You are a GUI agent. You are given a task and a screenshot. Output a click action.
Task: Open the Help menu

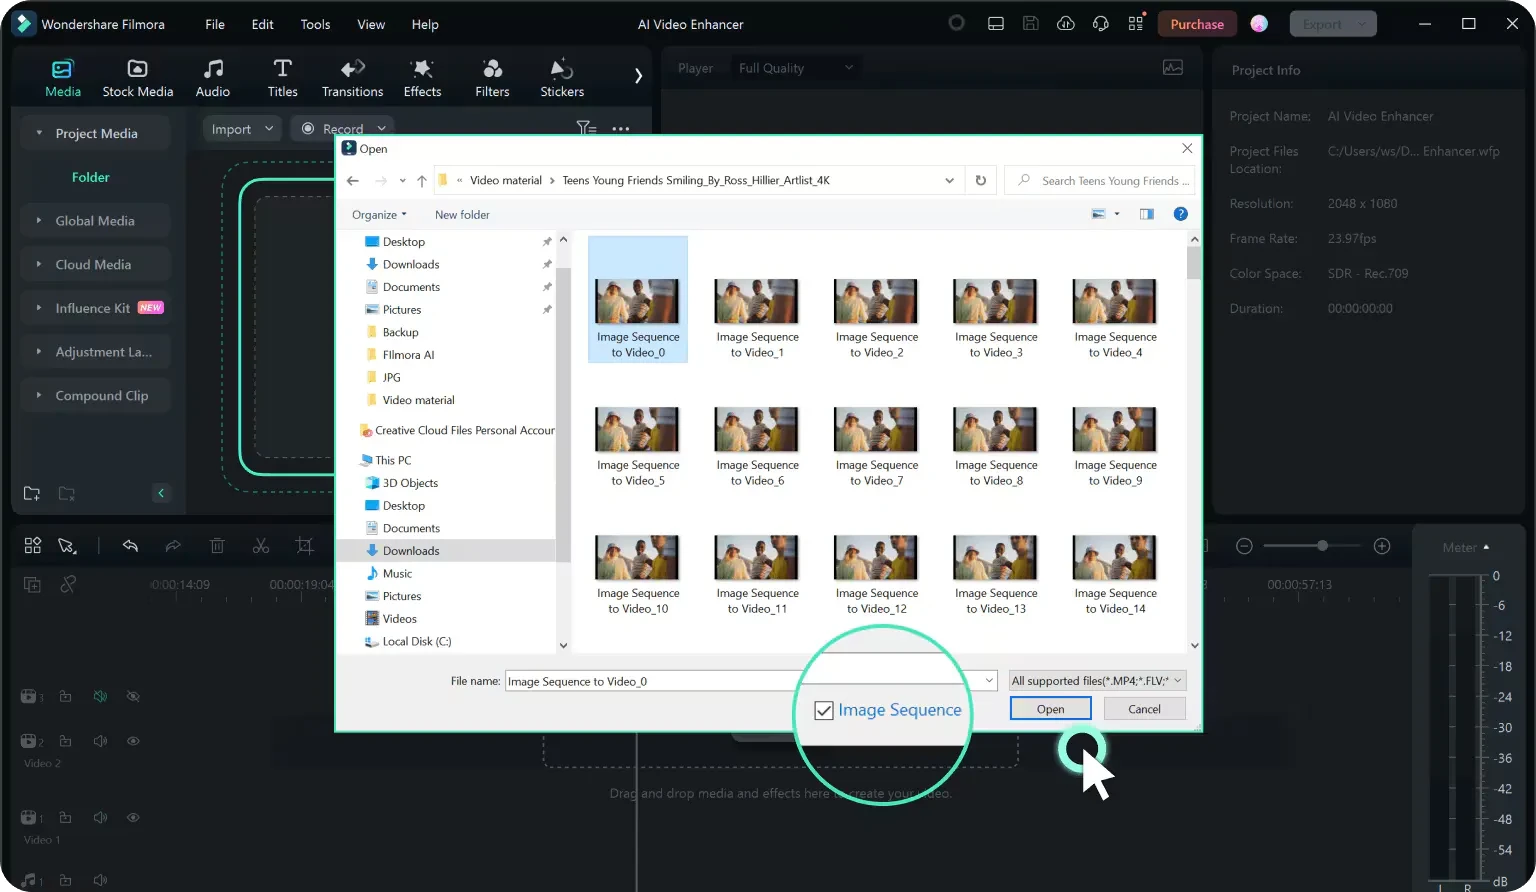coord(425,24)
